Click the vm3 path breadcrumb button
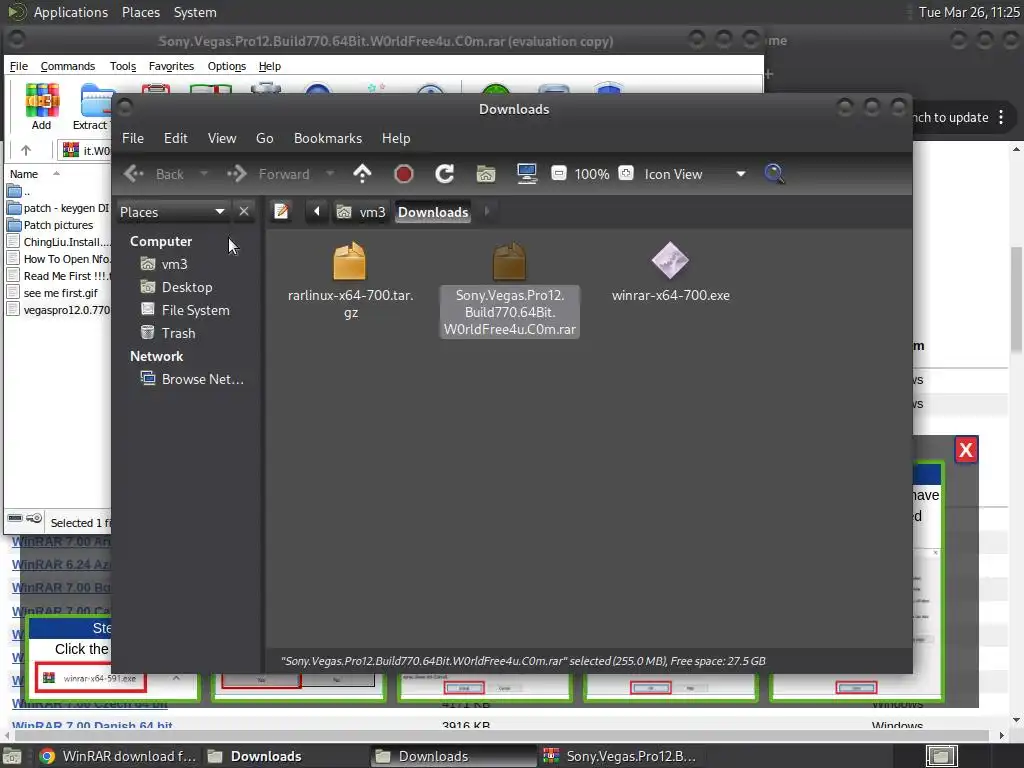Image resolution: width=1024 pixels, height=768 pixels. pyautogui.click(x=361, y=212)
